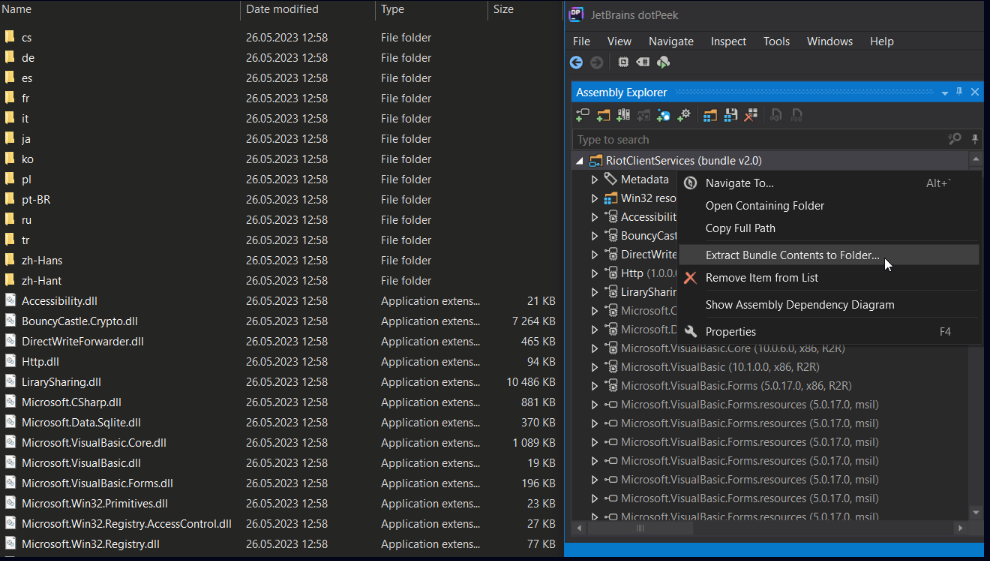Click the chip-shaped icon in the dotPeek toolbar
Screen dimensions: 990x561
pyautogui.click(x=623, y=62)
